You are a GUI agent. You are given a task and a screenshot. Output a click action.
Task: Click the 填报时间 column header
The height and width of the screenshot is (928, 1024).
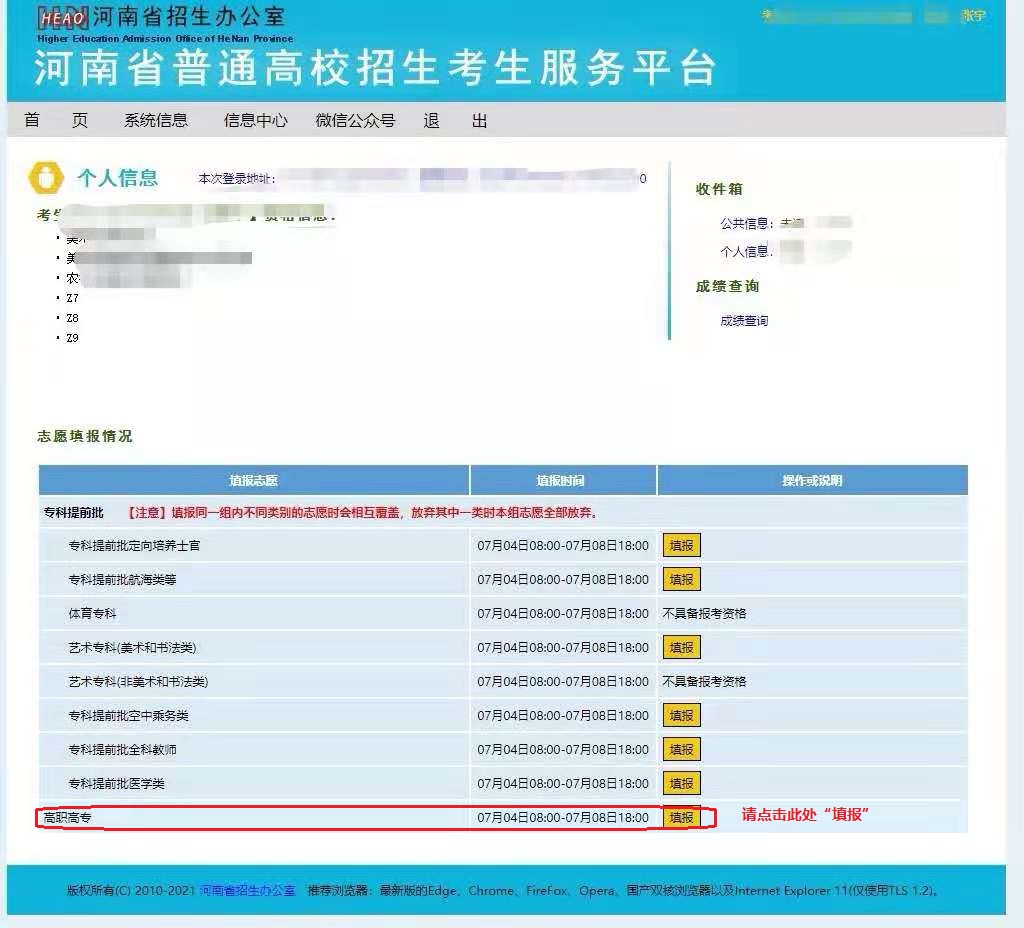(x=562, y=480)
